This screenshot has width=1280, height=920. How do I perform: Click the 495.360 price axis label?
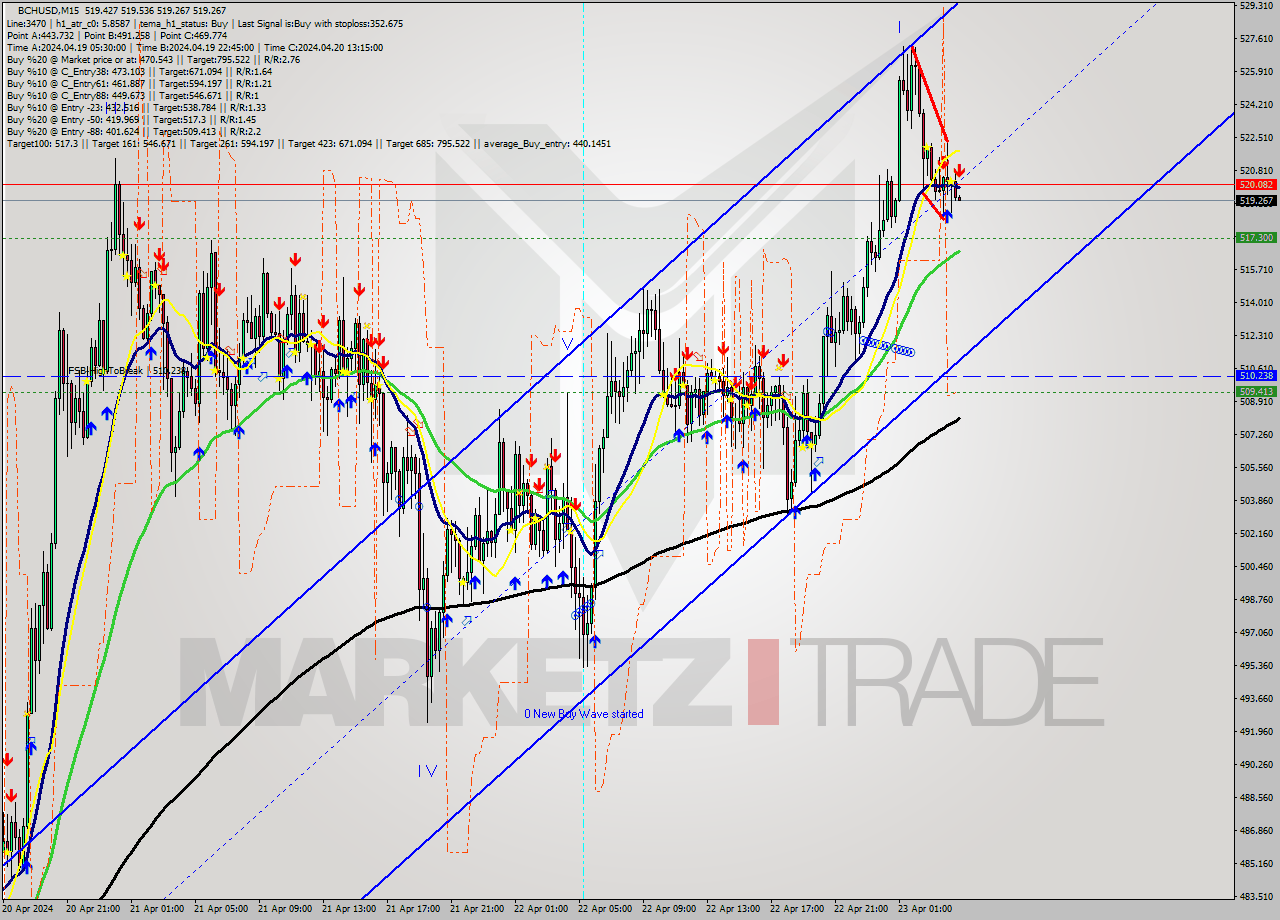(x=1256, y=665)
